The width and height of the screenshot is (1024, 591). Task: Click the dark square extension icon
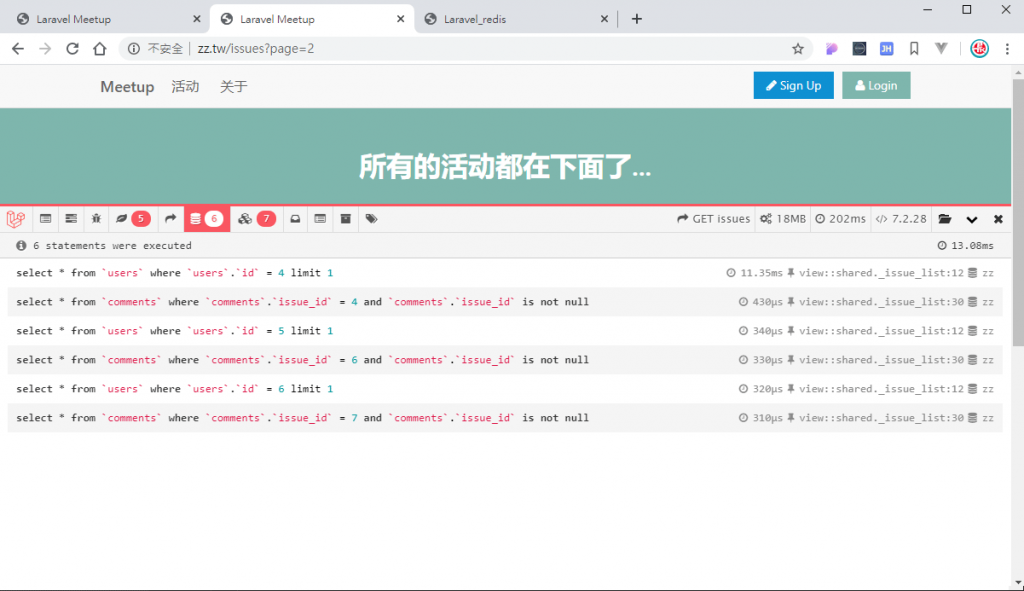click(859, 48)
